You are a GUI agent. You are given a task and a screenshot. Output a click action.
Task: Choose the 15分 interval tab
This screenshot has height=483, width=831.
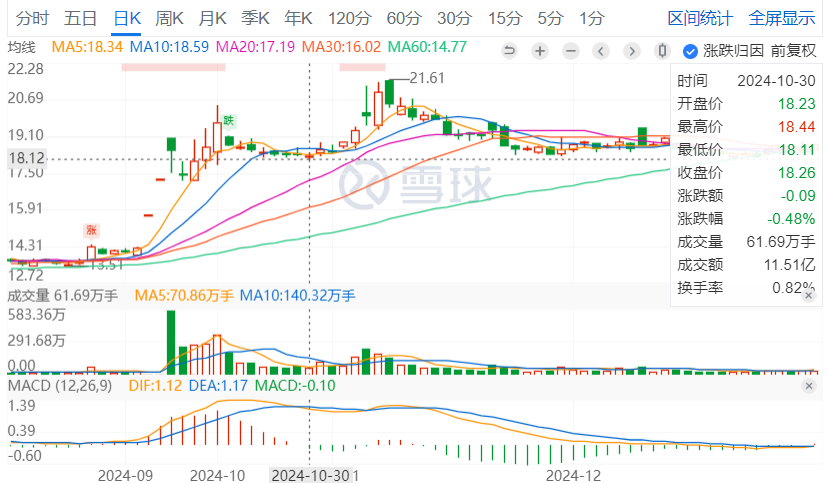[x=505, y=19]
